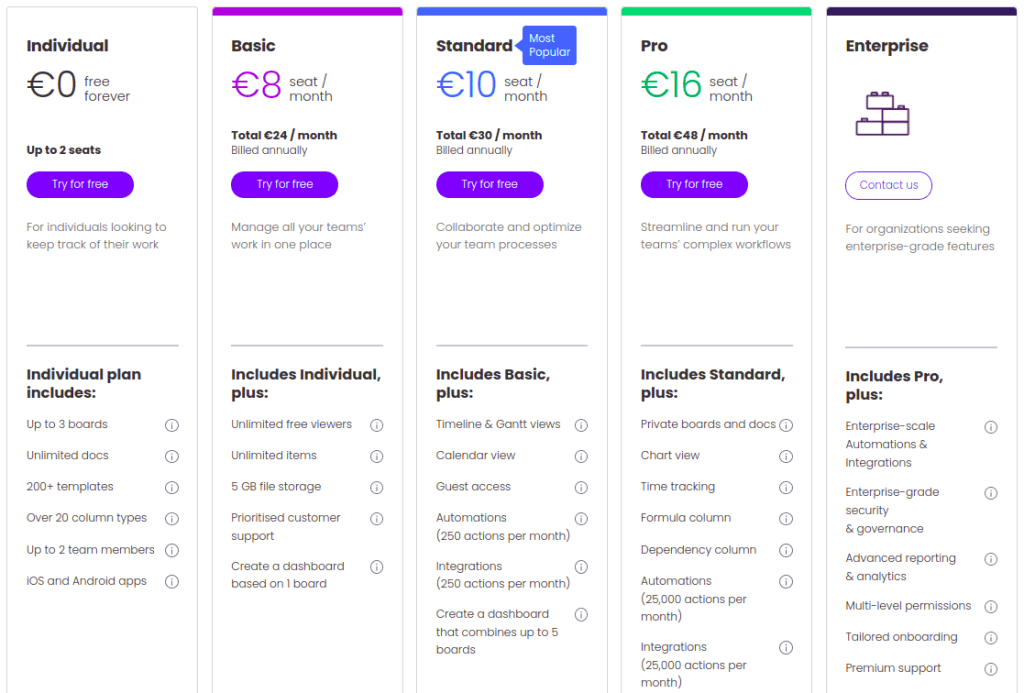Click "Try for free" on the Individual plan
1024x693 pixels.
coord(80,184)
